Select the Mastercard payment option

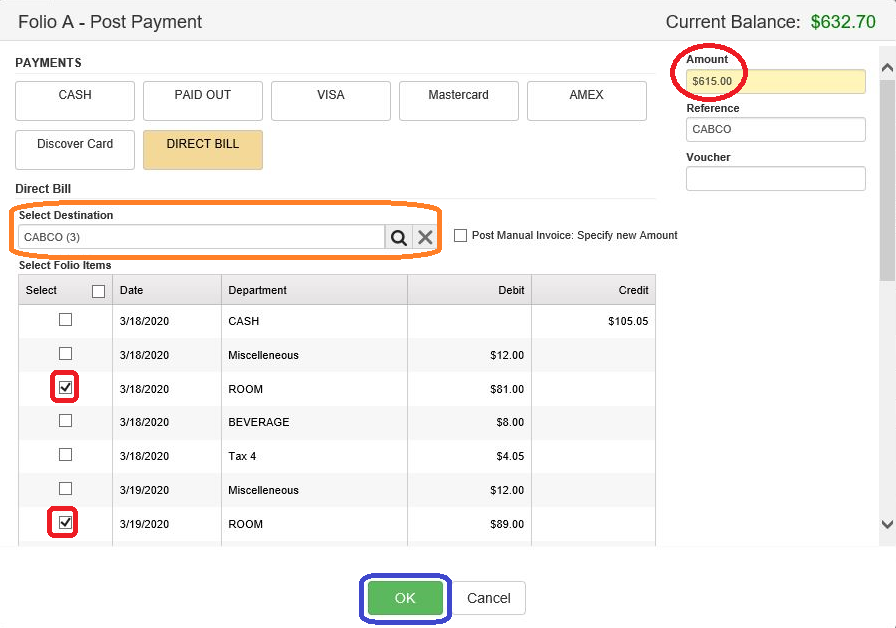(x=458, y=100)
